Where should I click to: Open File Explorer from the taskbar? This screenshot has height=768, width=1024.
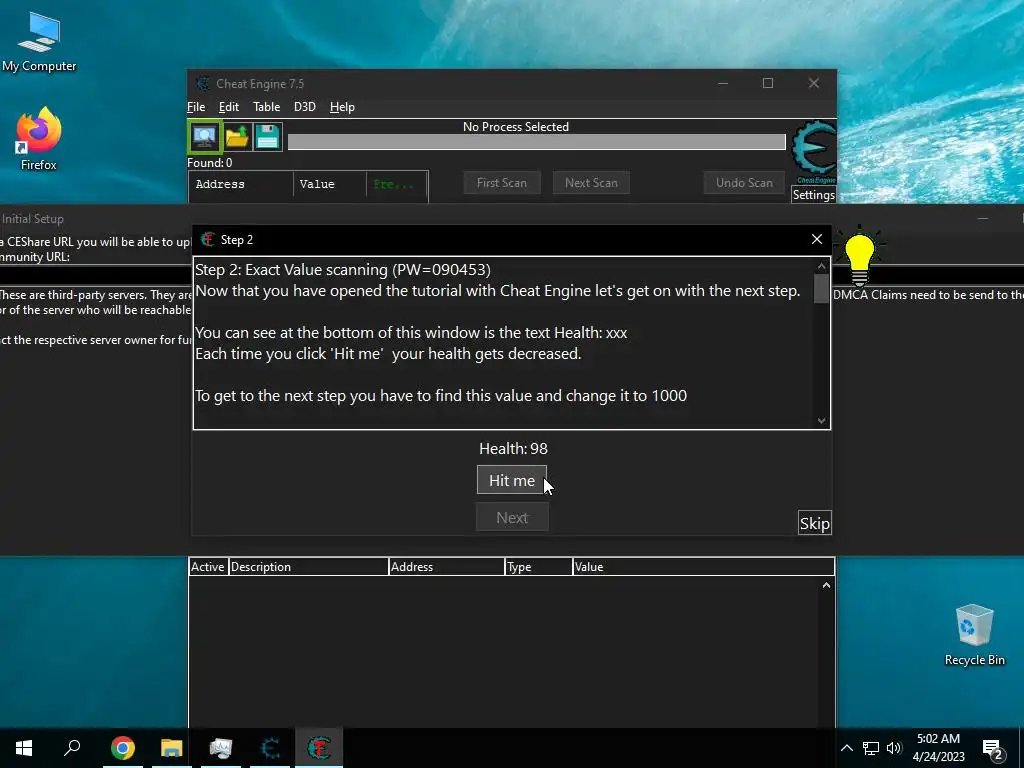(x=171, y=748)
